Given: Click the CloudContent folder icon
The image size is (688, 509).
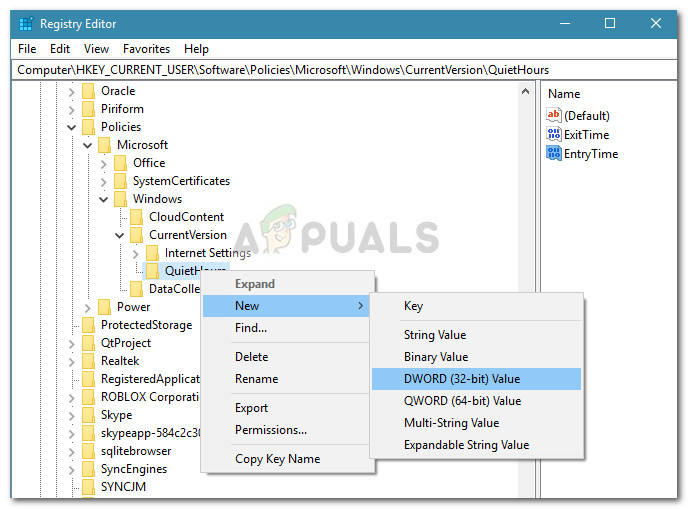Looking at the screenshot, I should point(136,217).
